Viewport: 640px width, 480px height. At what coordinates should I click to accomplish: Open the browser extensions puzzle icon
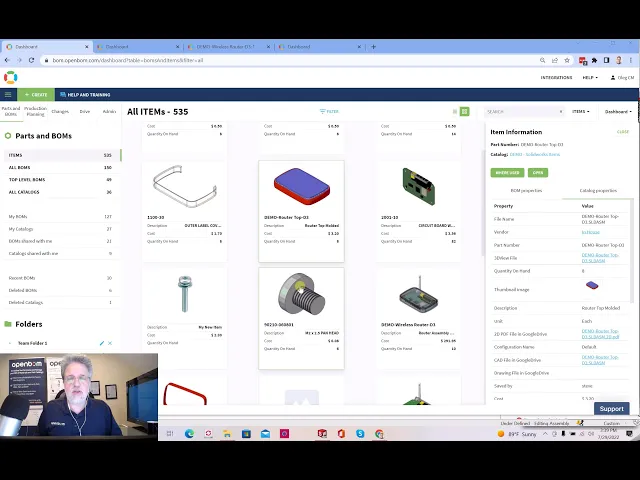(x=595, y=60)
